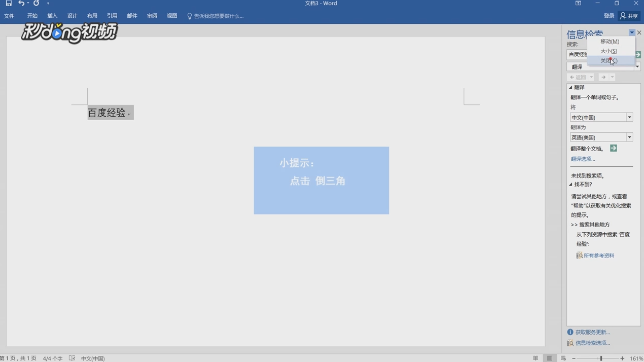The image size is (644, 362).
Task: Redo or repeat the last action
Action: [x=36, y=3]
